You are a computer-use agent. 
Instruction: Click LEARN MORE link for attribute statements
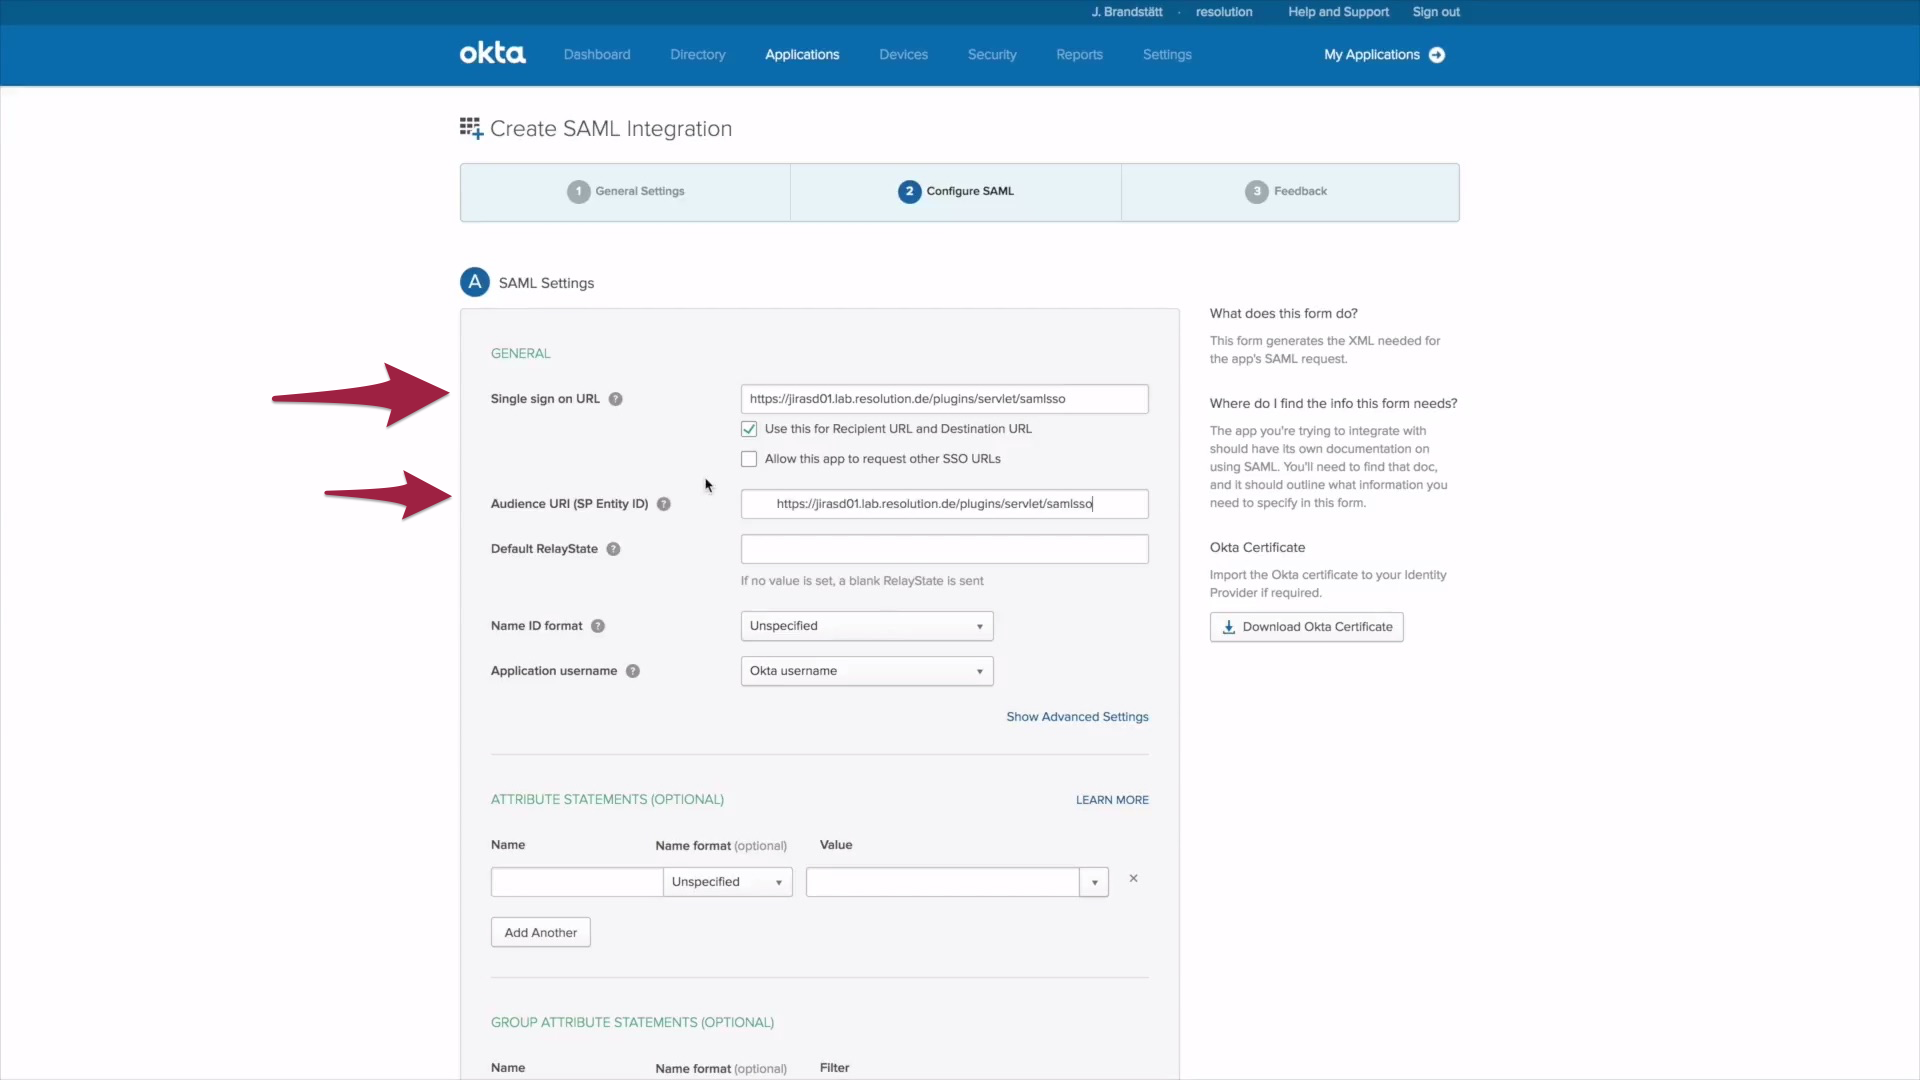point(1112,800)
